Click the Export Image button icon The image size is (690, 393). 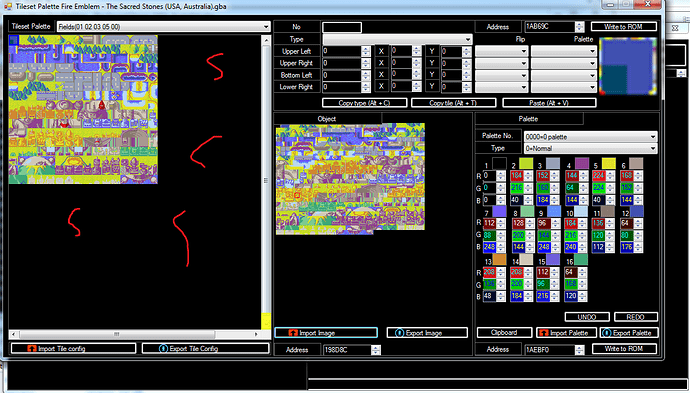(400, 333)
